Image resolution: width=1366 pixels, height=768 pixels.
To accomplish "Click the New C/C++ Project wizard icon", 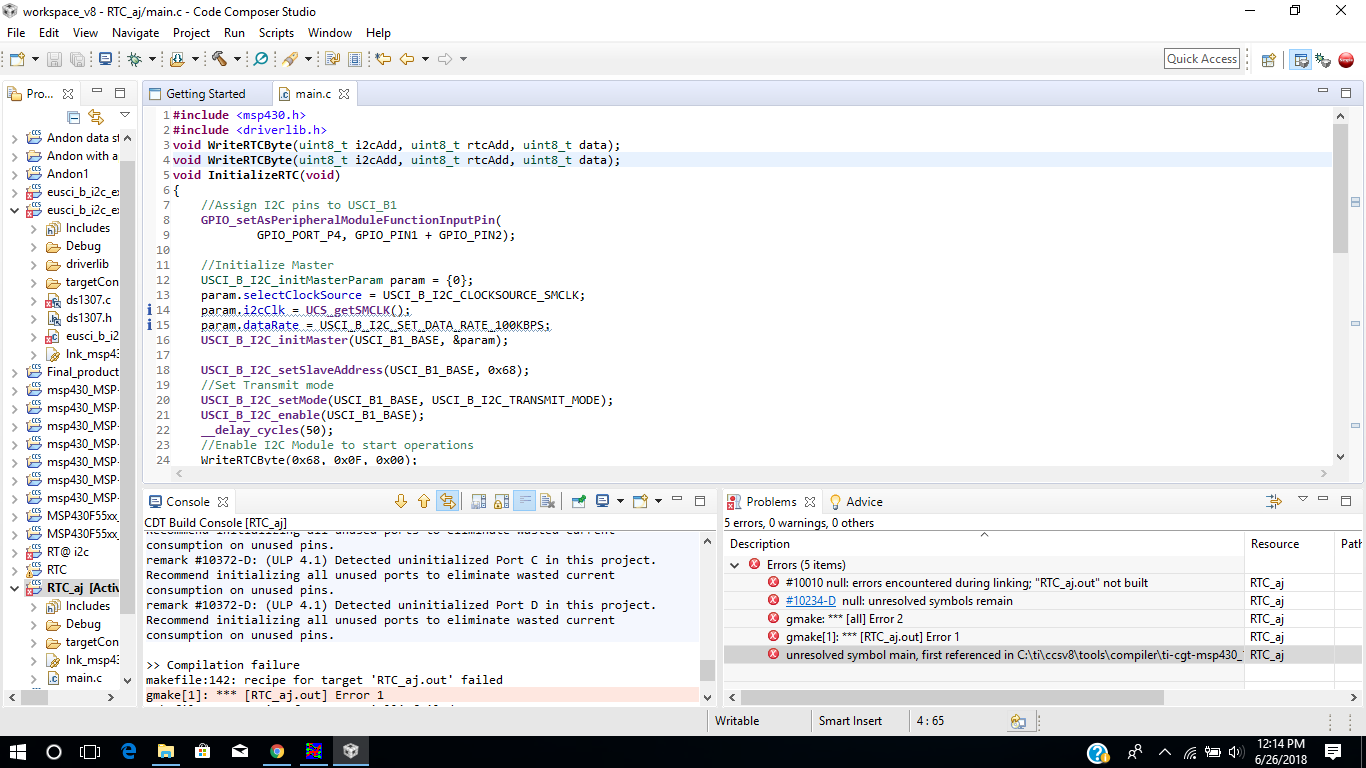I will pos(16,59).
